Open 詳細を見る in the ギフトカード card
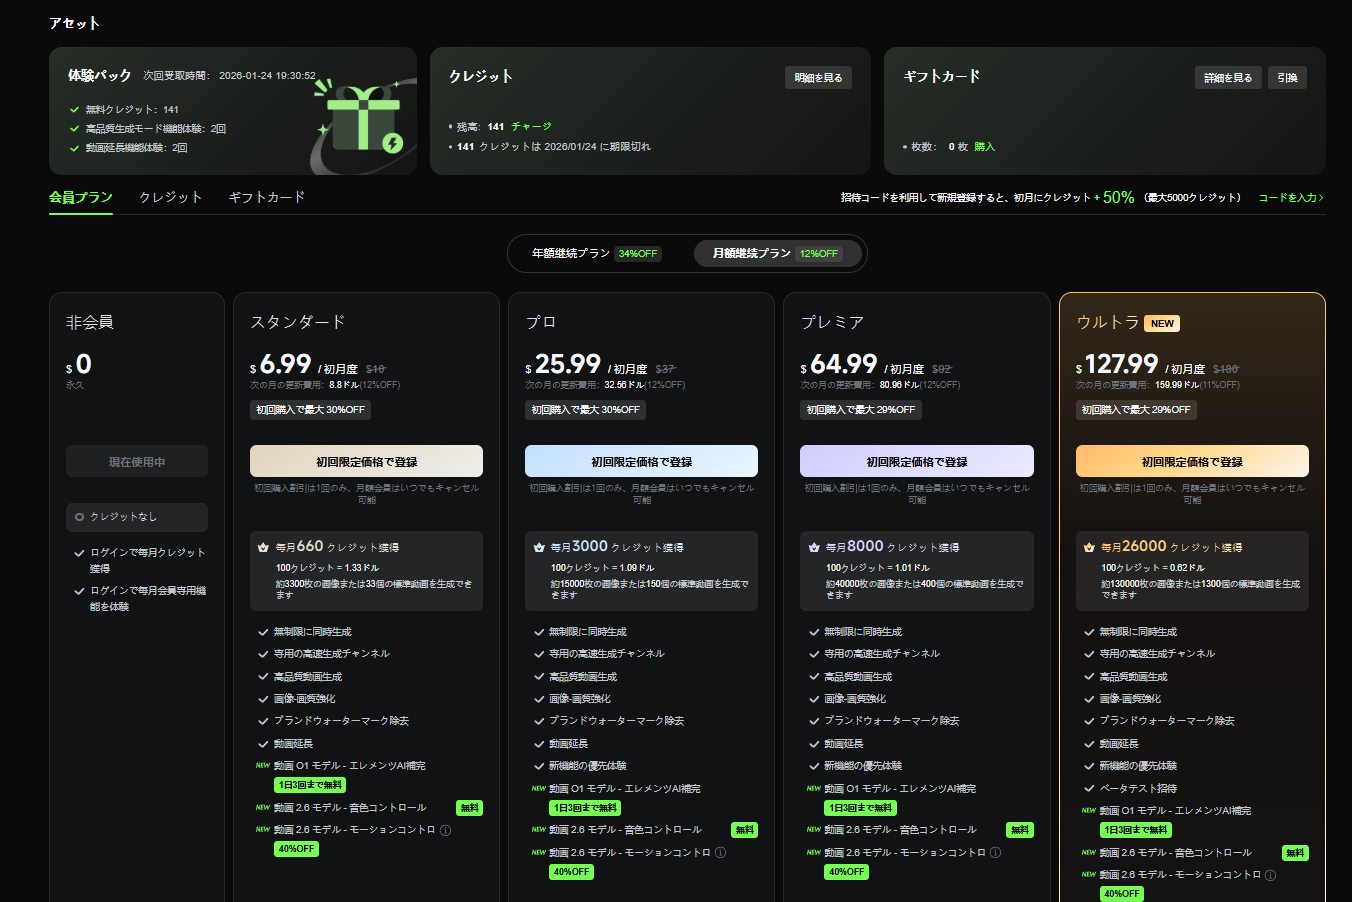Image resolution: width=1352 pixels, height=902 pixels. click(1227, 78)
